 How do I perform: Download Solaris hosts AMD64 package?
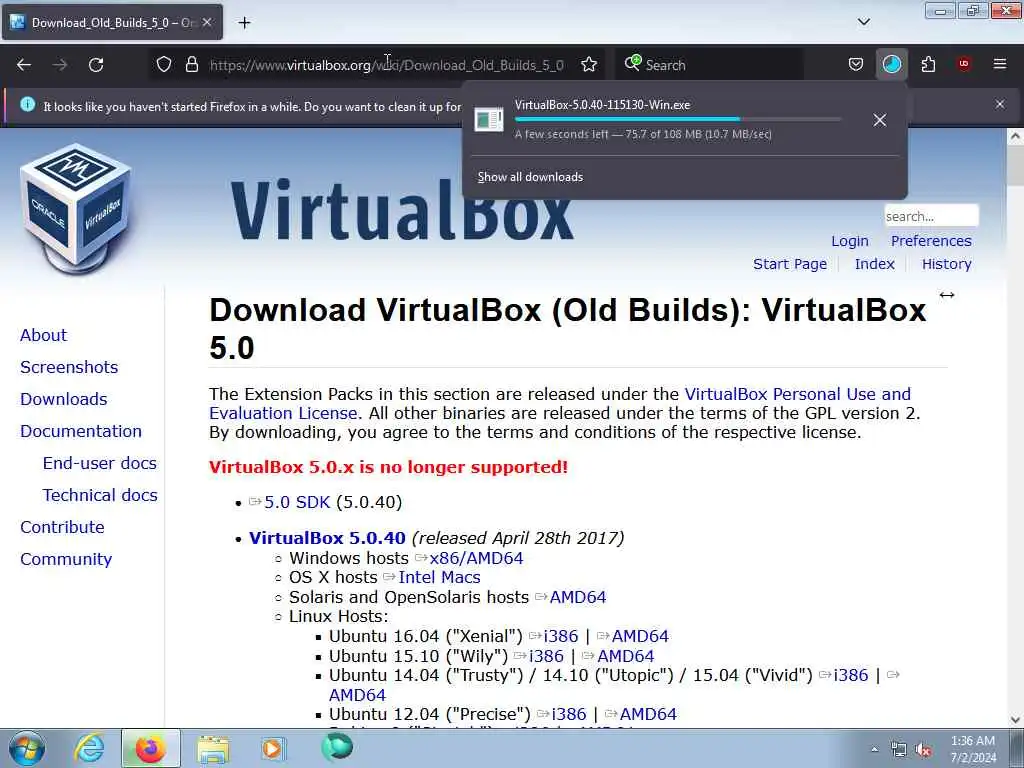coord(578,597)
